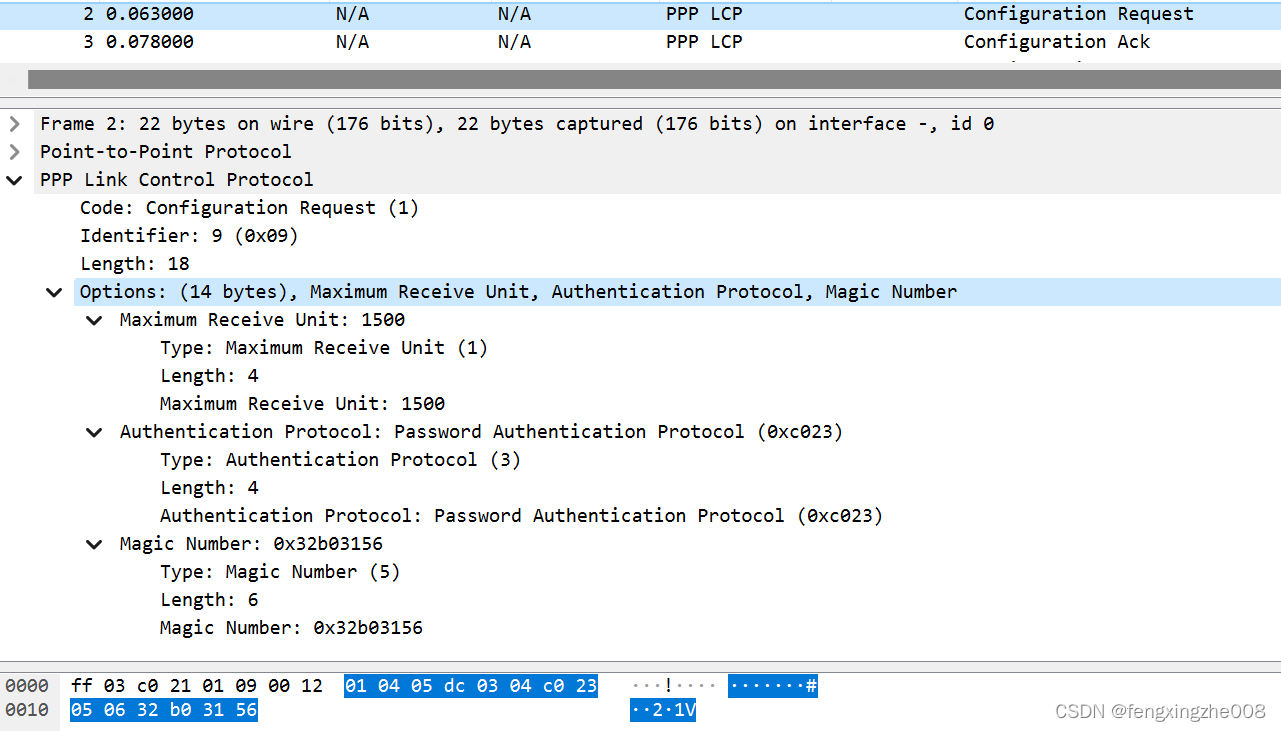Select the Length: 18 field
The image size is (1281, 731).
(x=135, y=264)
